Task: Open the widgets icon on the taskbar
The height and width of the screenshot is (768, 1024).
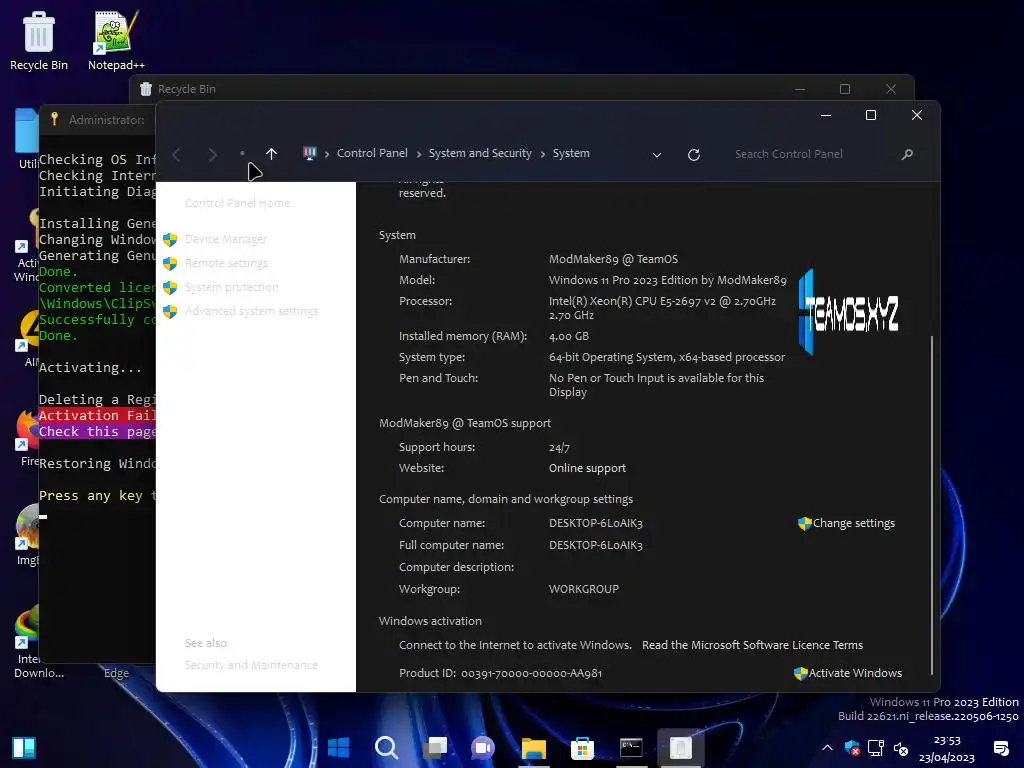Action: (24, 748)
